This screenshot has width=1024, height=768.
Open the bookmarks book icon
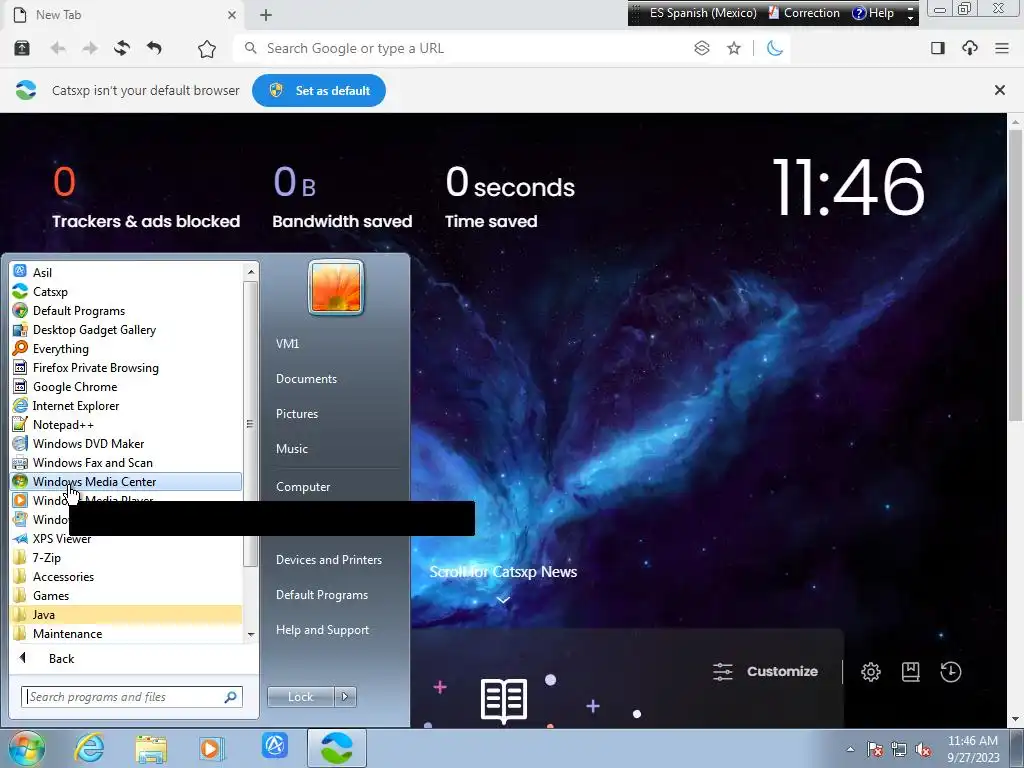pyautogui.click(x=910, y=672)
